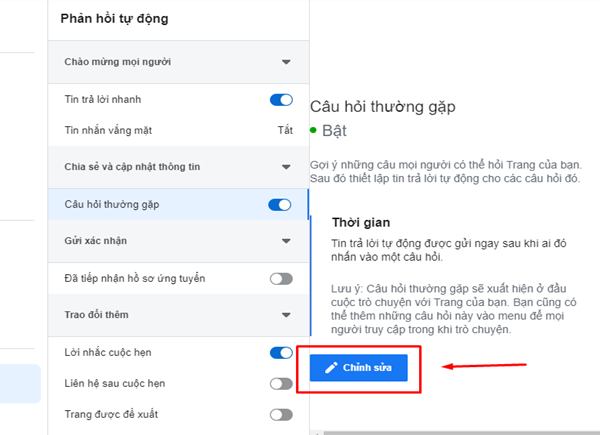Click the Liên hệ sau cuộc hẹn label
The height and width of the screenshot is (435, 600).
(x=115, y=383)
